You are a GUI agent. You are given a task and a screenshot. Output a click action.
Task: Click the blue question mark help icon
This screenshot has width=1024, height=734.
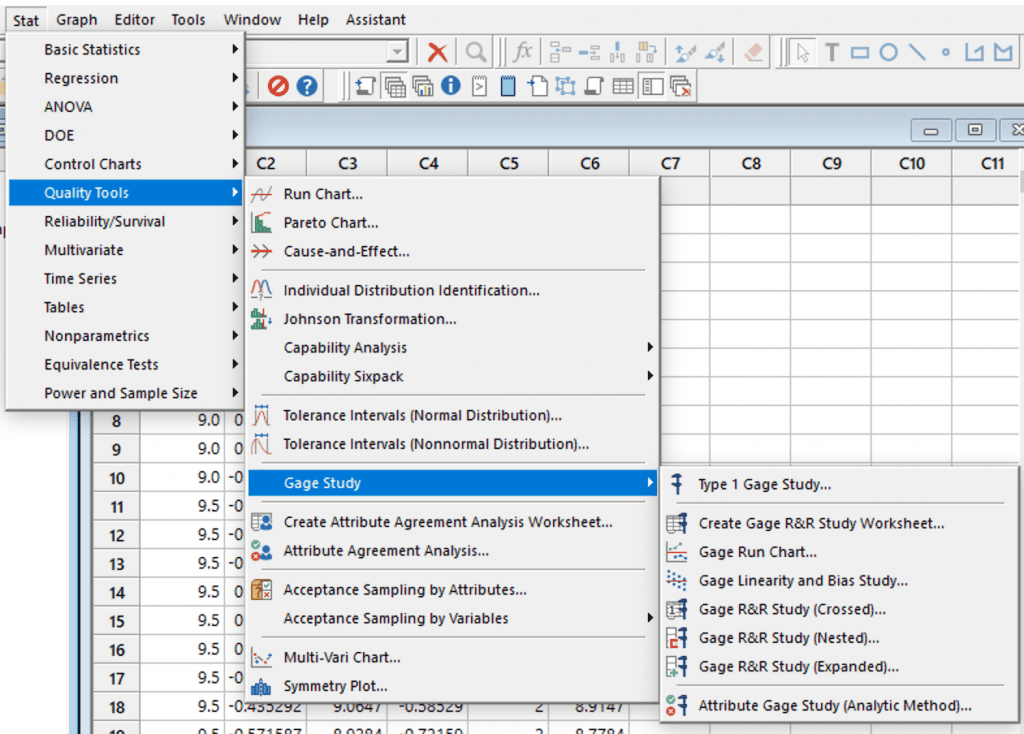pos(307,86)
